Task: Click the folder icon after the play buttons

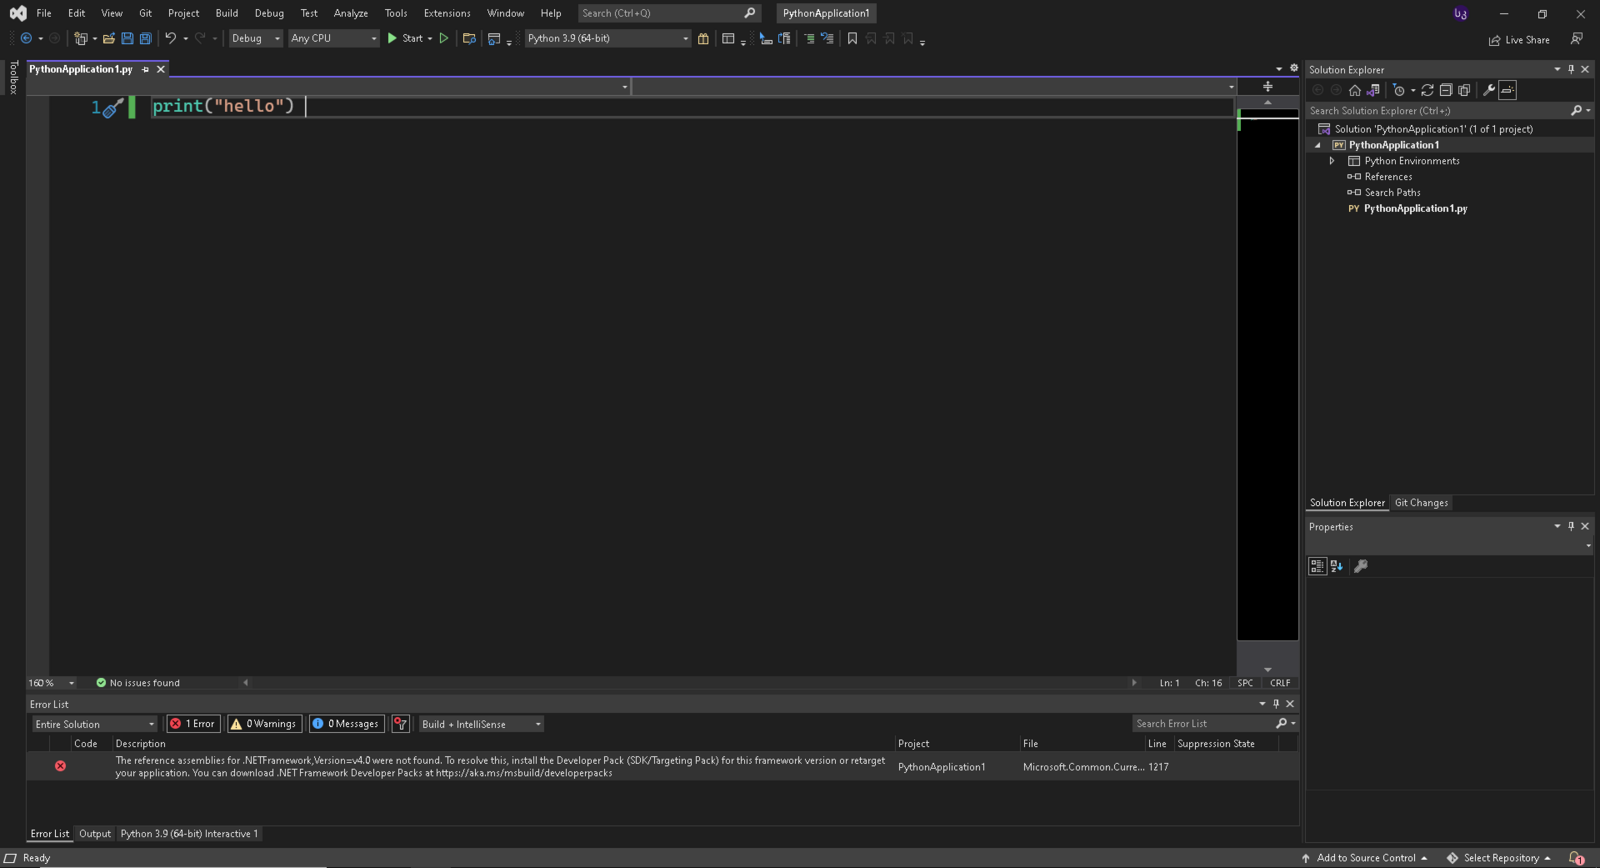Action: pos(469,38)
